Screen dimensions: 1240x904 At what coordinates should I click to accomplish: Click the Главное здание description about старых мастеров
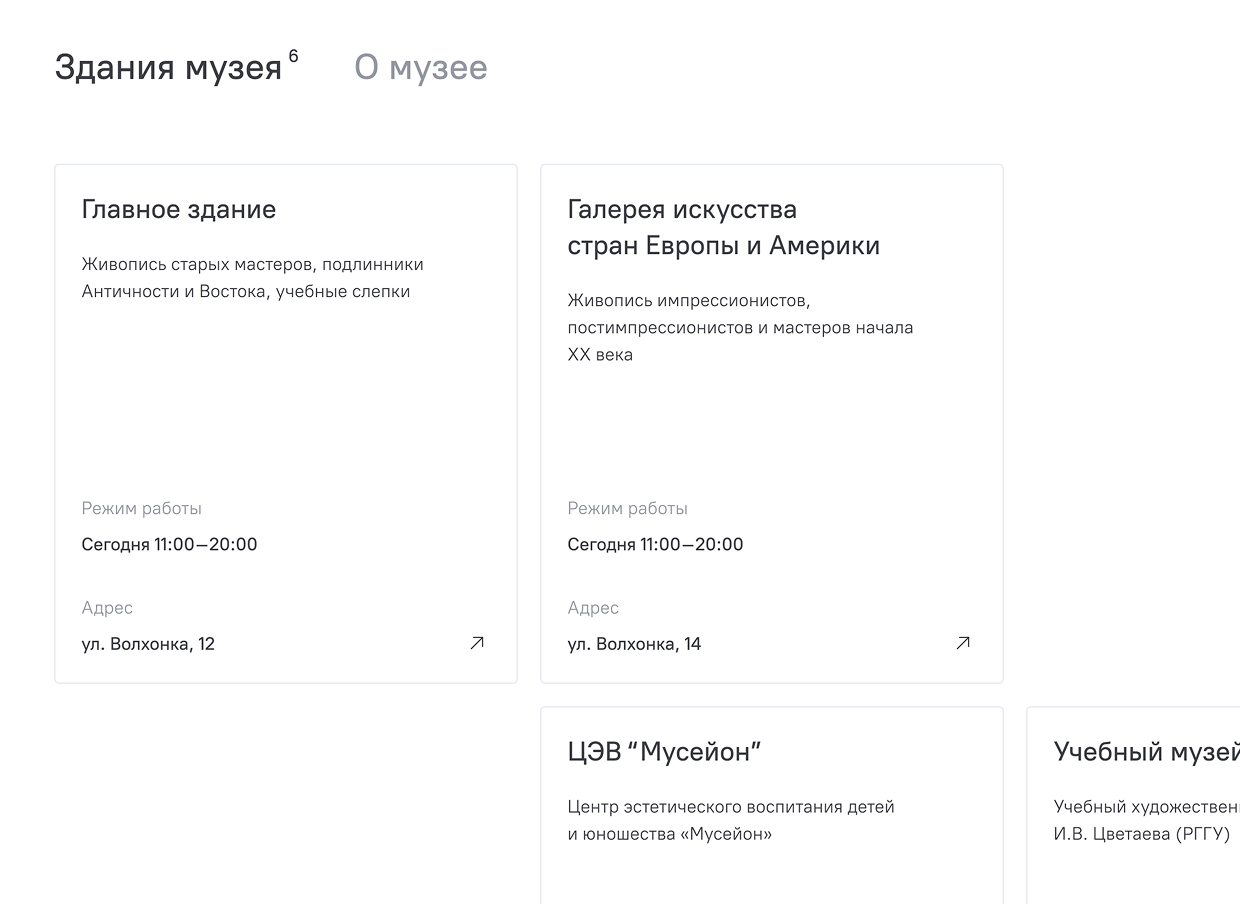pyautogui.click(x=252, y=278)
